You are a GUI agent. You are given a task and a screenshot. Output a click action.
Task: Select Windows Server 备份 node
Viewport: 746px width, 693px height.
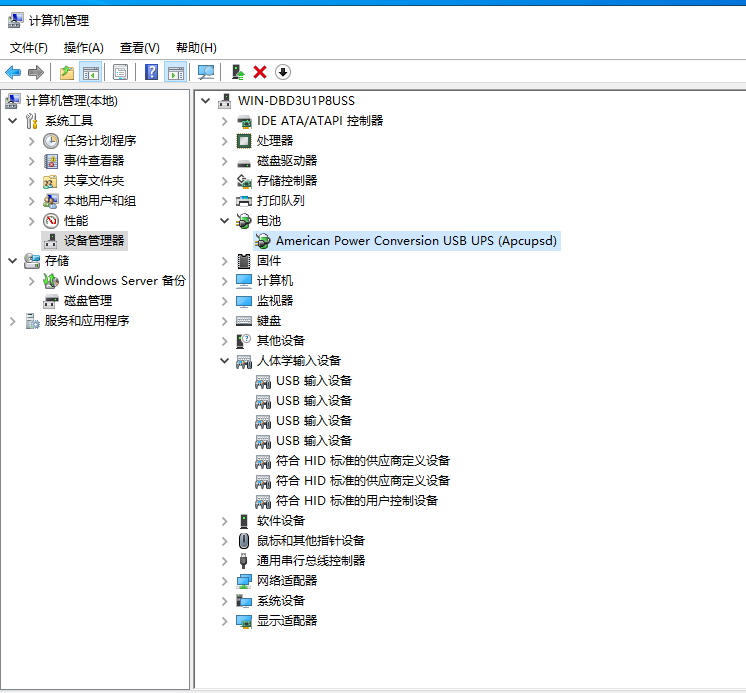click(125, 281)
